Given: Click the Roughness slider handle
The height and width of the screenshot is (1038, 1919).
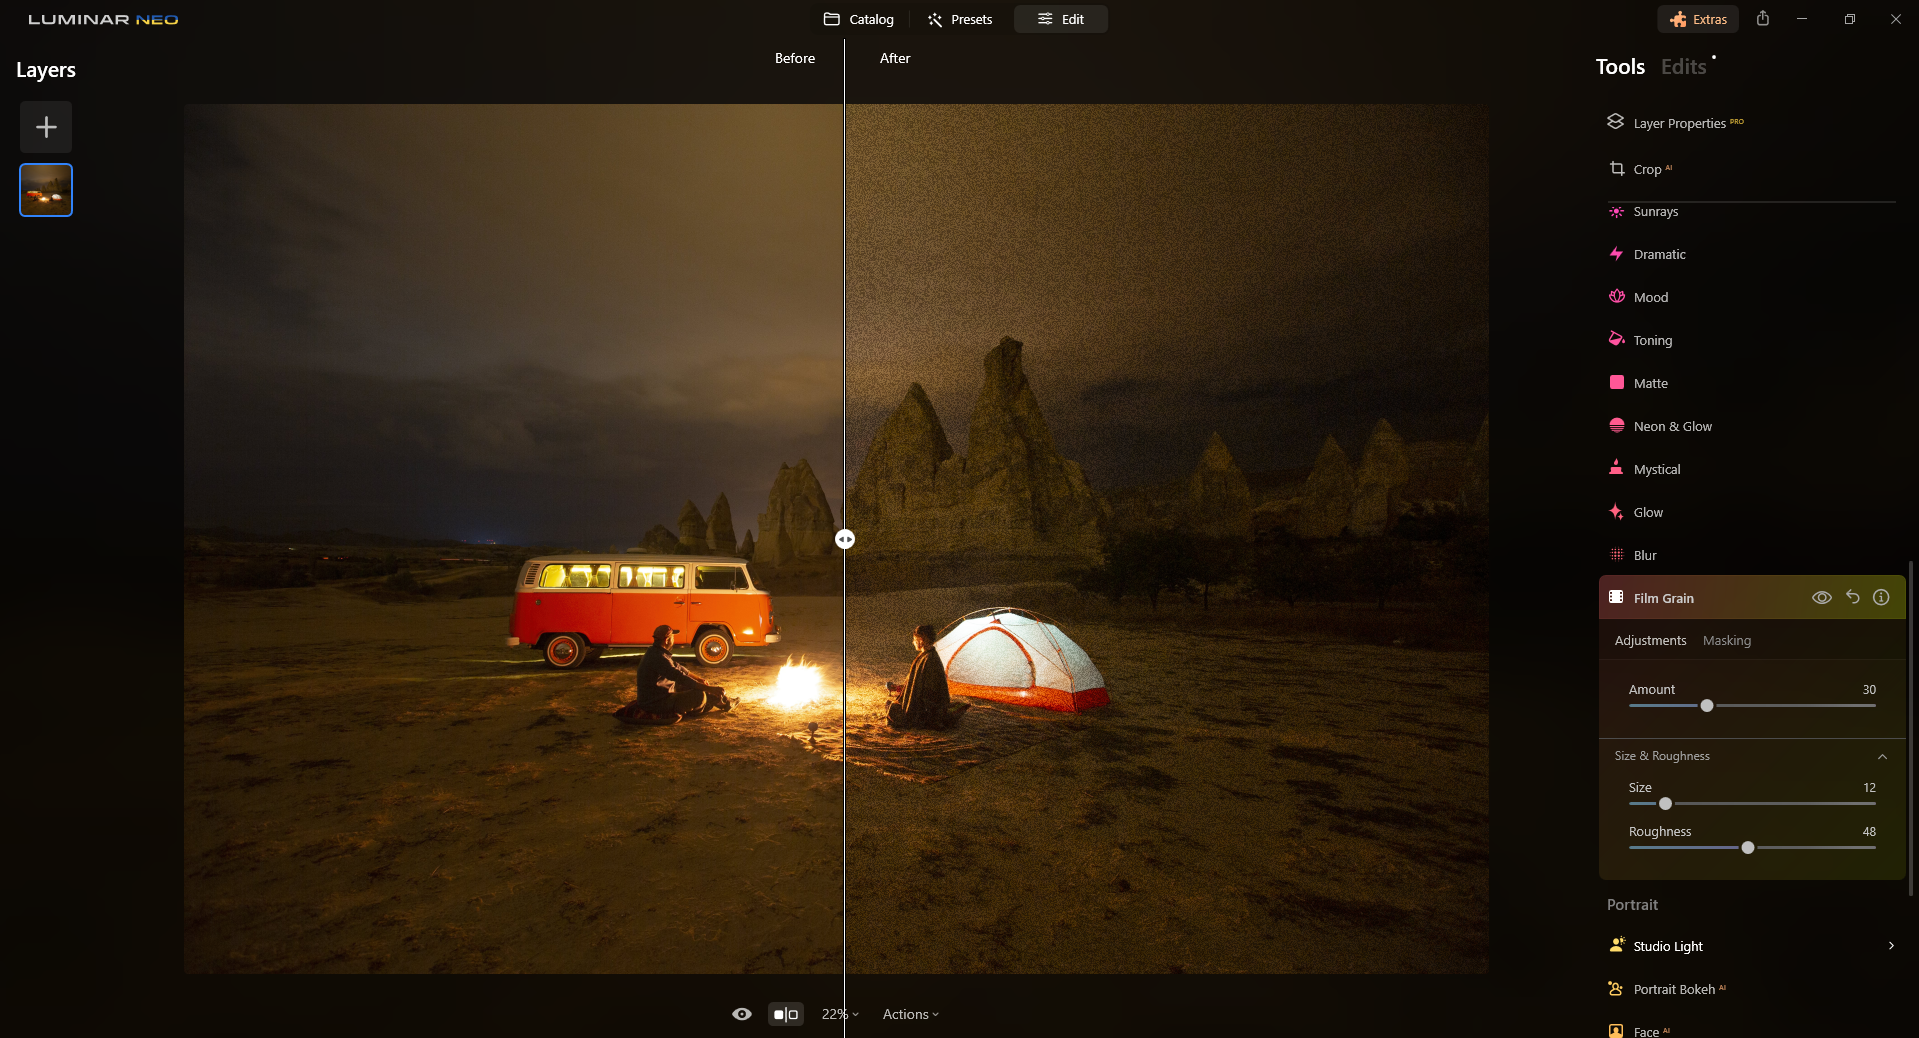Looking at the screenshot, I should tap(1748, 848).
